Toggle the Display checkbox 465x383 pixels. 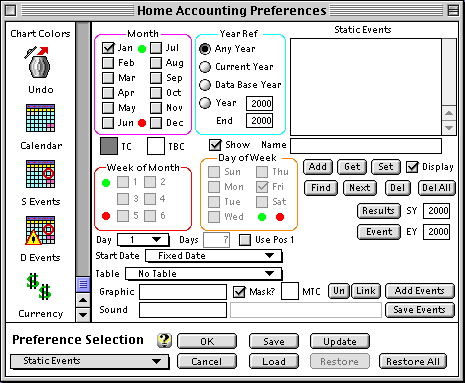pyautogui.click(x=412, y=167)
